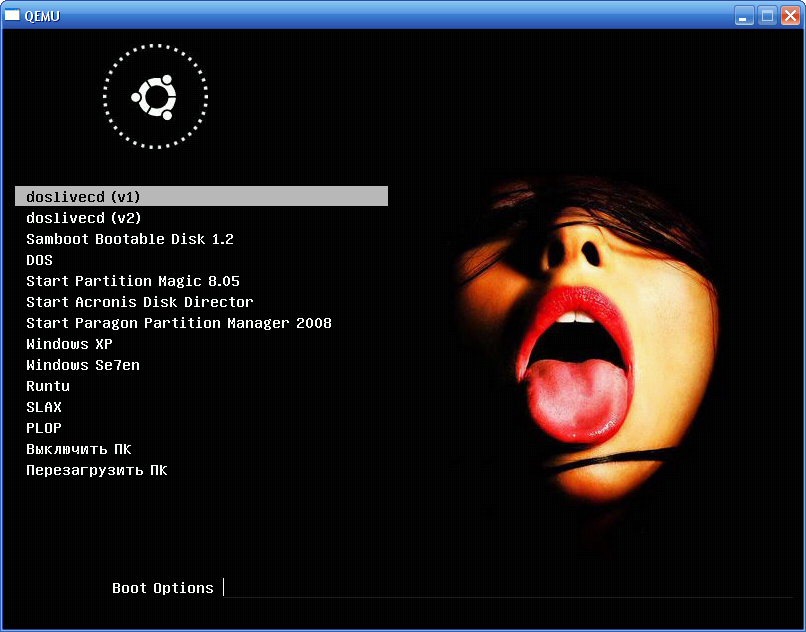Choose Start Partition Magic 8.05
The image size is (806, 632).
click(133, 281)
